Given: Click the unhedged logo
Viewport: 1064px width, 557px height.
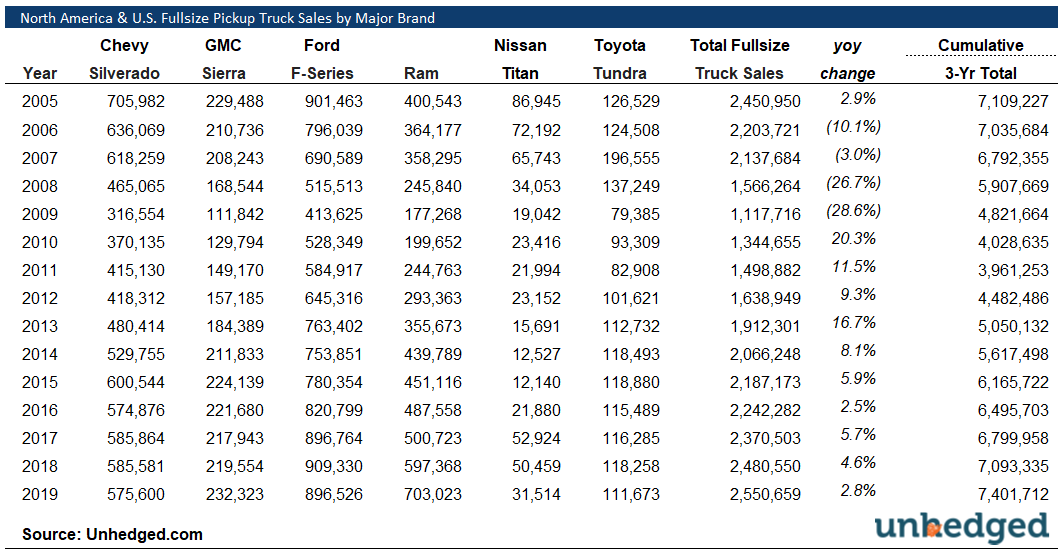Looking at the screenshot, I should 962,529.
